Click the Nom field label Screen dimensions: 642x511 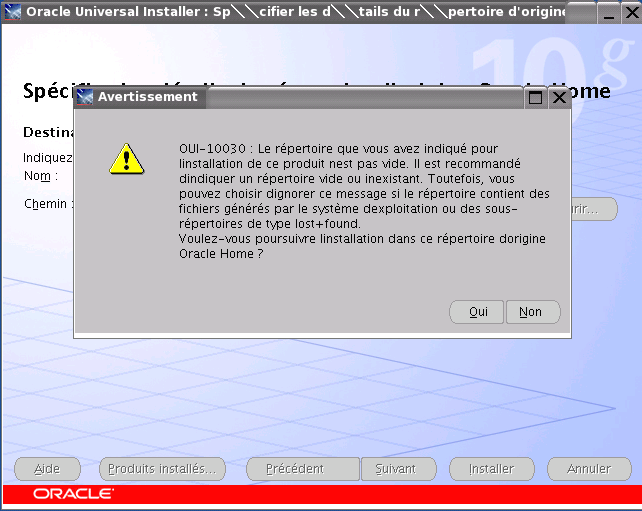pos(41,176)
